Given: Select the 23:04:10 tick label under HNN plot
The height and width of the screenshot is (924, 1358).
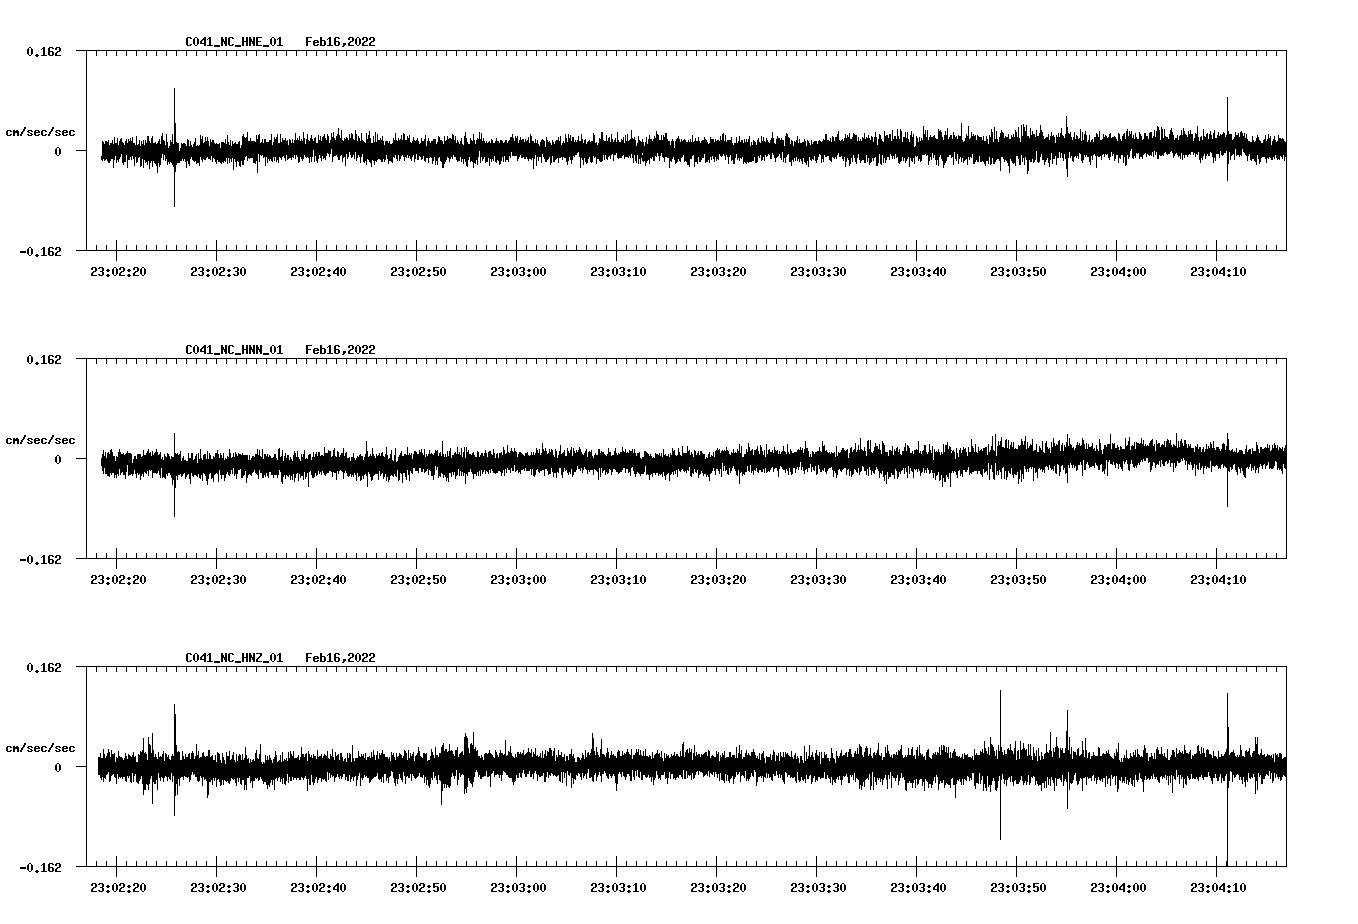Looking at the screenshot, I should point(1218,580).
